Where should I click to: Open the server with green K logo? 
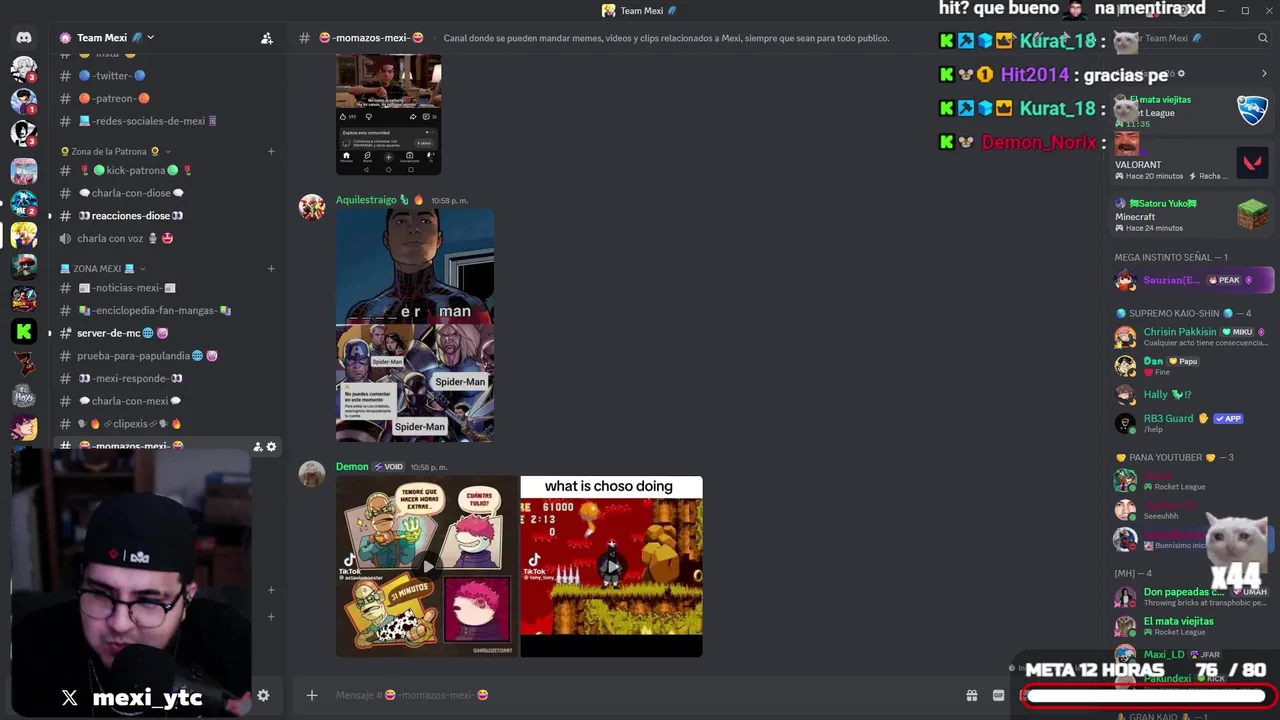pyautogui.click(x=24, y=331)
